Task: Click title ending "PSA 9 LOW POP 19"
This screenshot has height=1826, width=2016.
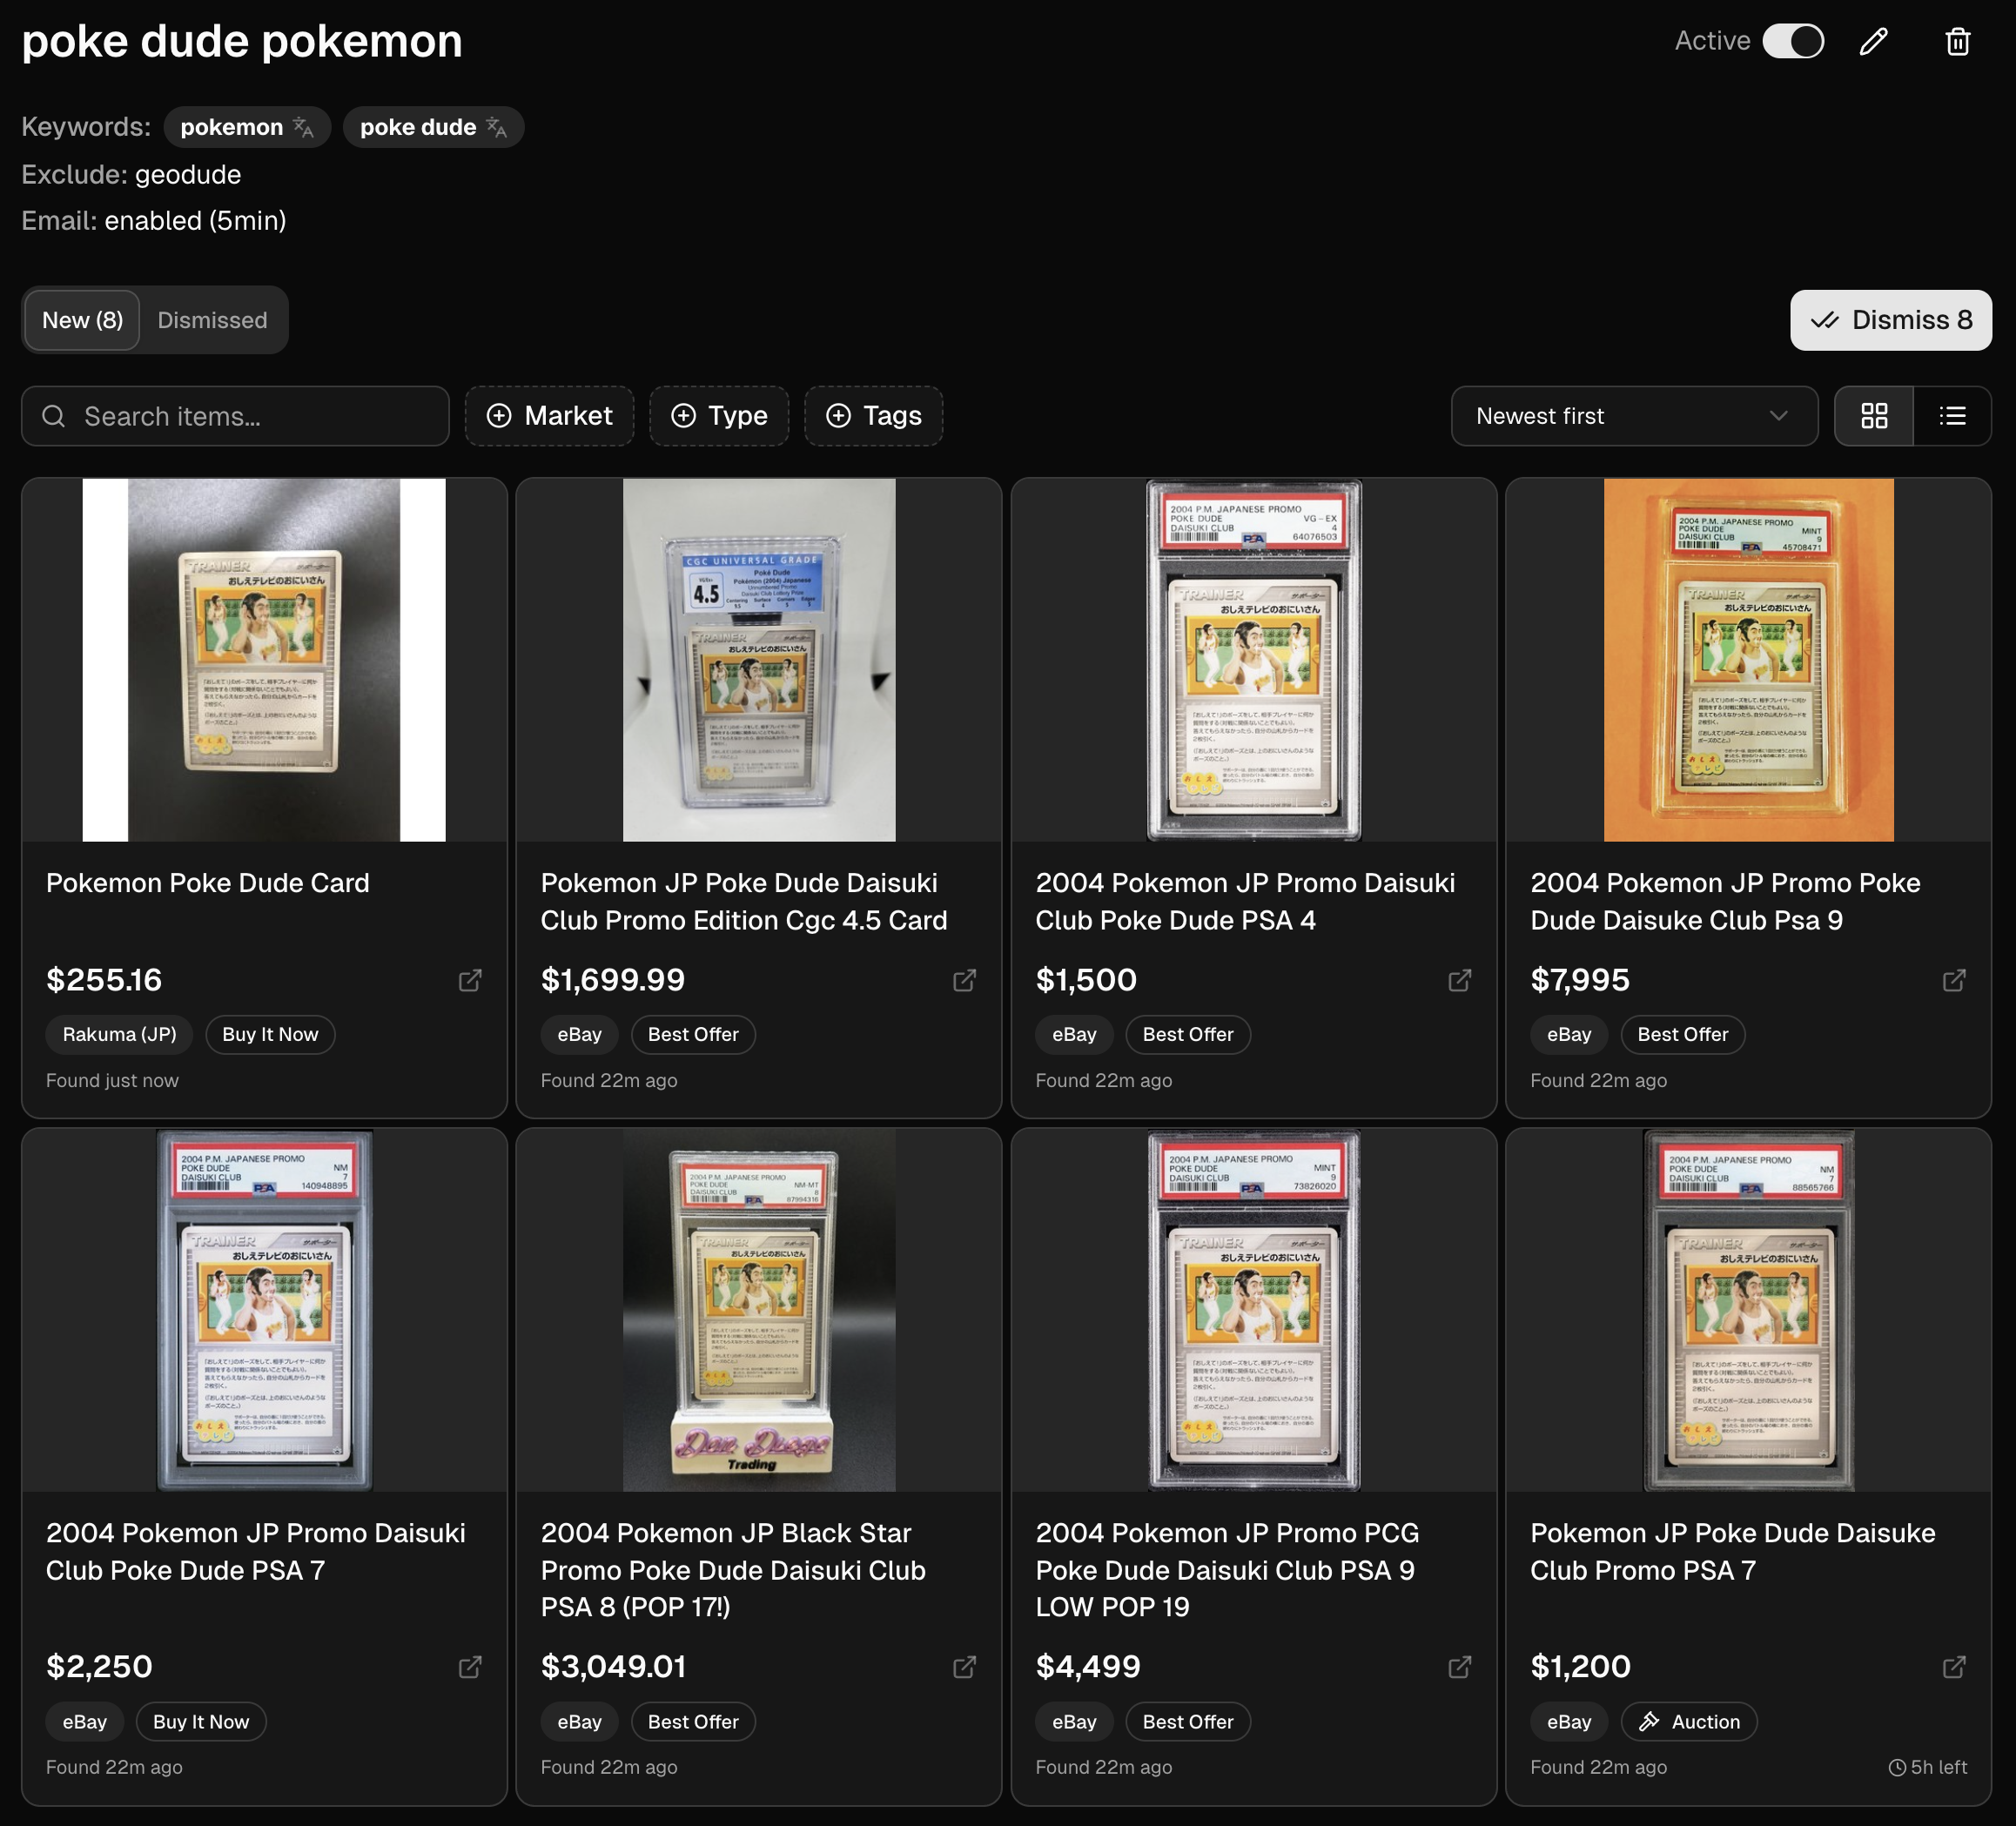Action: click(x=1227, y=1570)
